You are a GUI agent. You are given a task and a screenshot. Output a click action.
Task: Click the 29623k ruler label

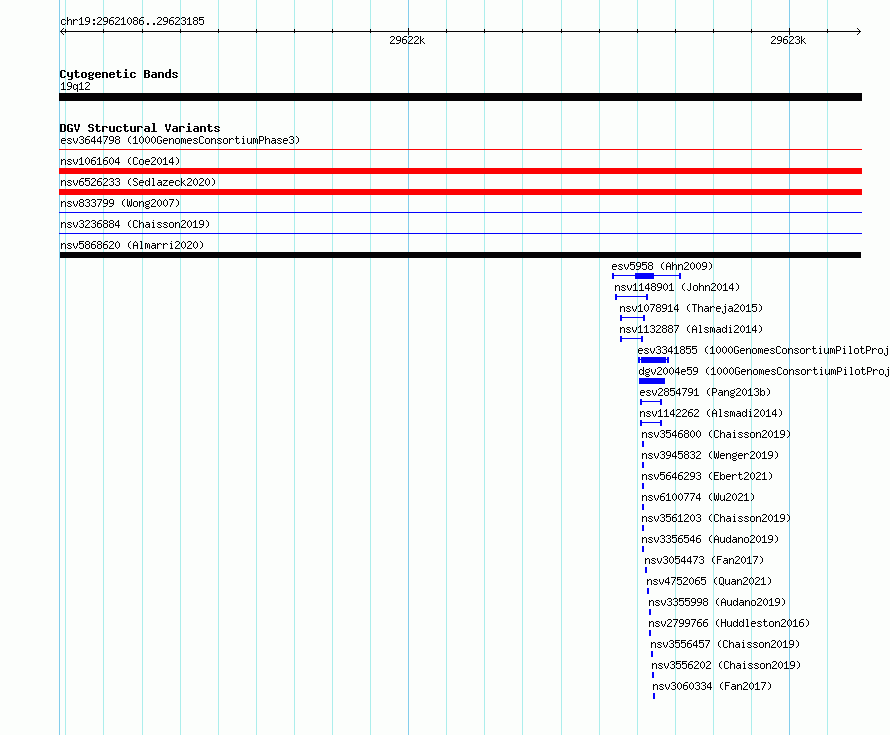click(788, 40)
